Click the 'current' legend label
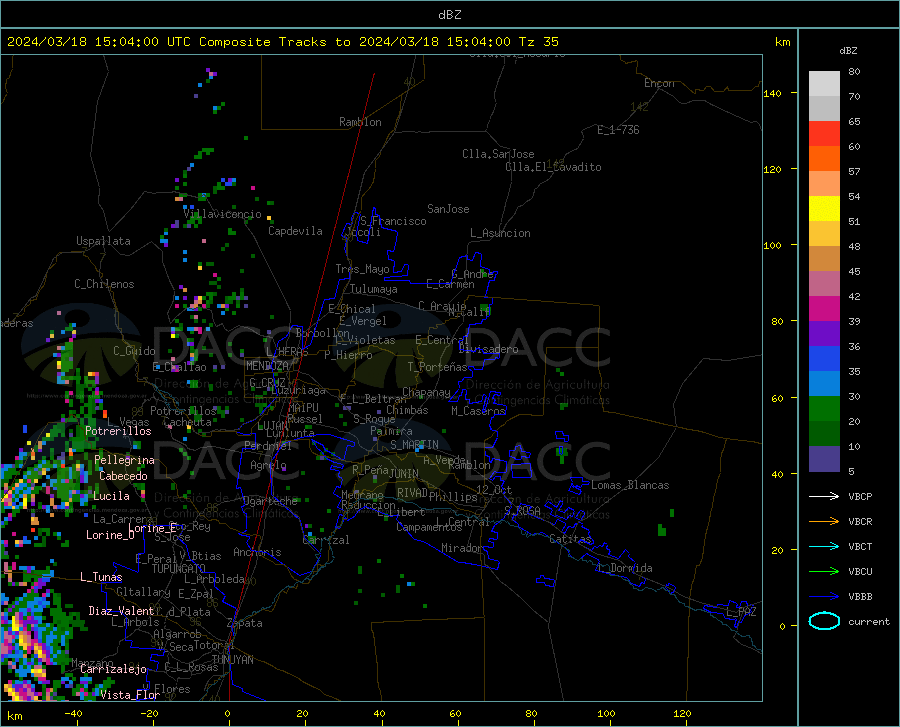Image resolution: width=900 pixels, height=727 pixels. click(869, 621)
